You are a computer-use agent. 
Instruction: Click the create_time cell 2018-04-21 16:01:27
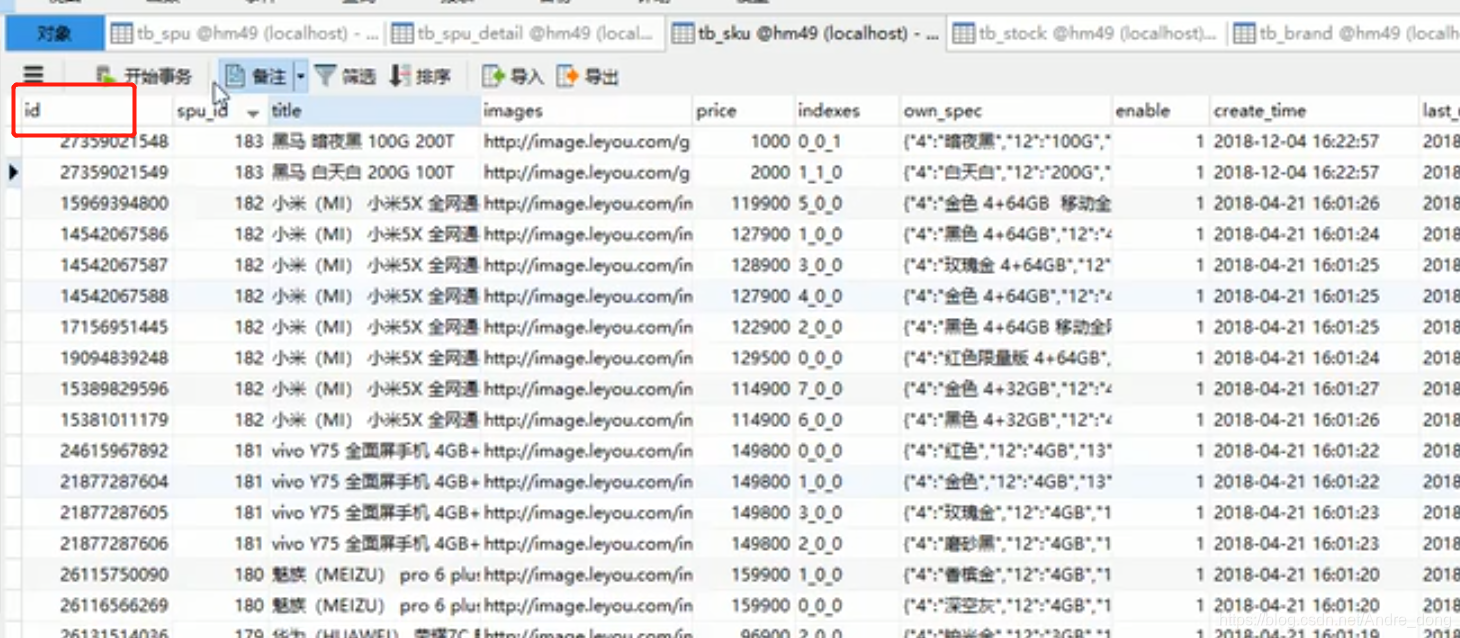click(x=1314, y=389)
